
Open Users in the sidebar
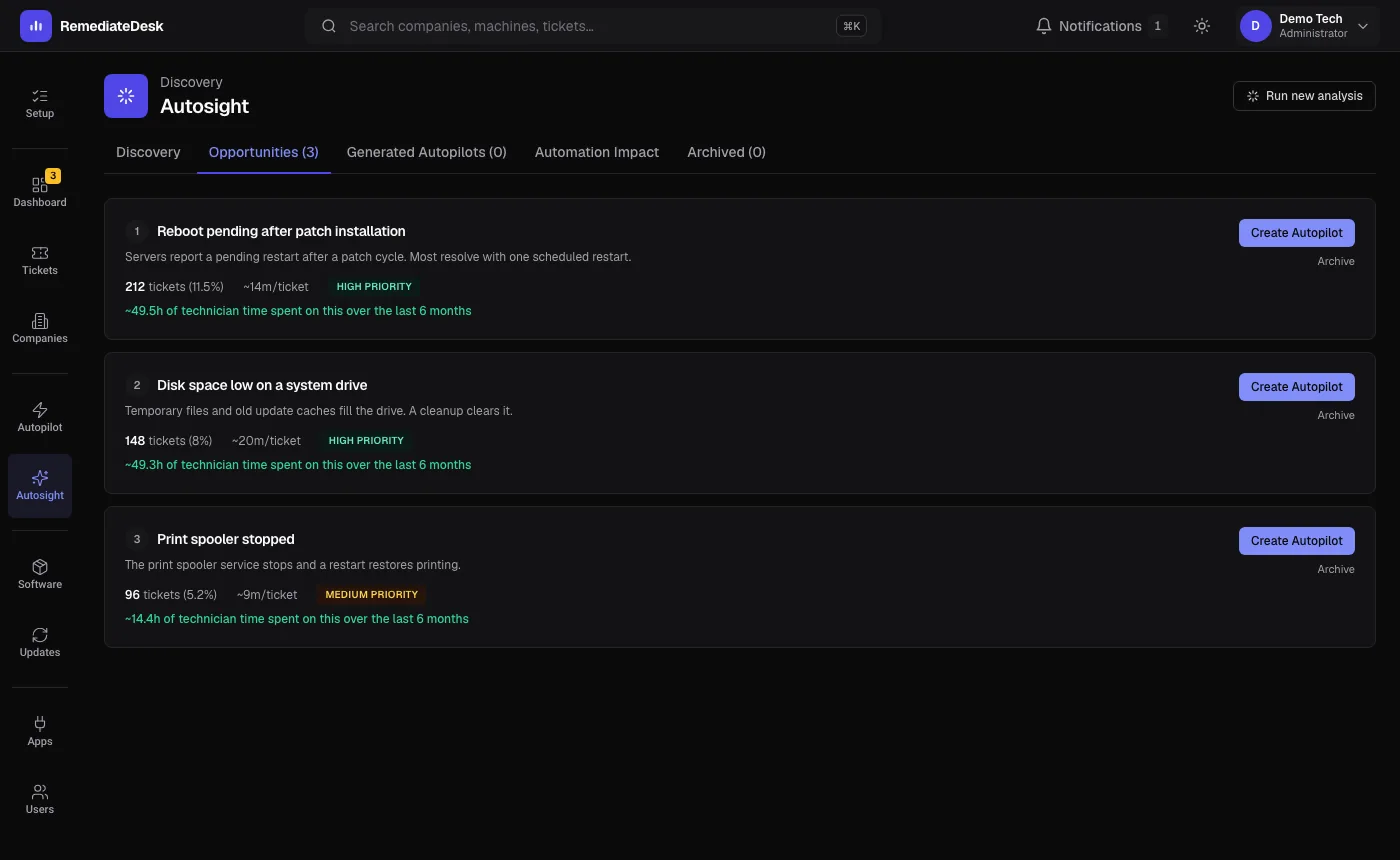point(40,799)
